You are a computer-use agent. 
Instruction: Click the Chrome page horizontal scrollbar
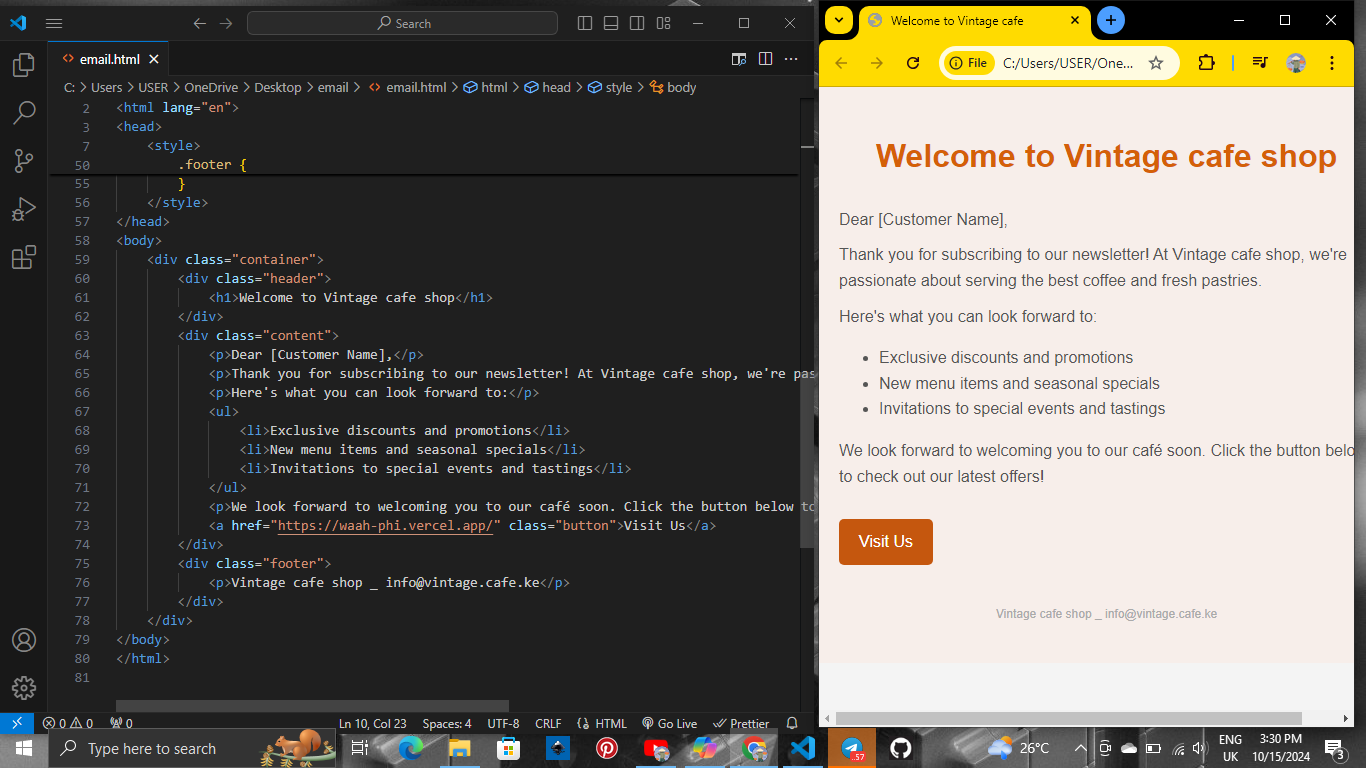pos(1068,718)
